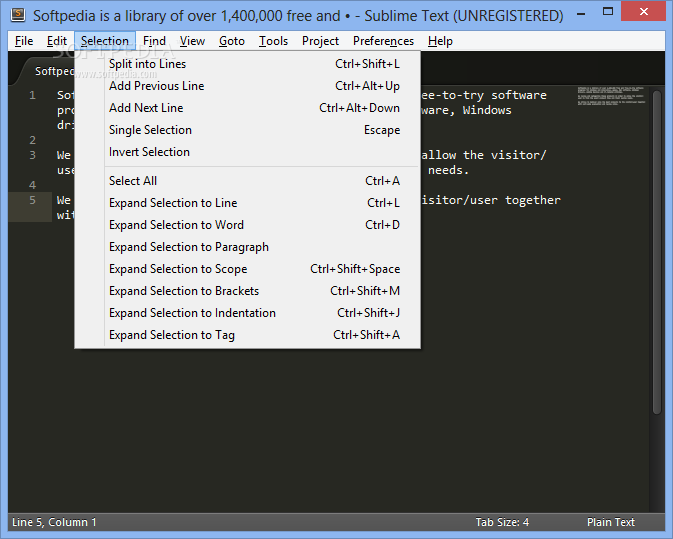Image resolution: width=673 pixels, height=539 pixels.
Task: Choose Expand Selection to Indentation
Action: click(x=248, y=313)
